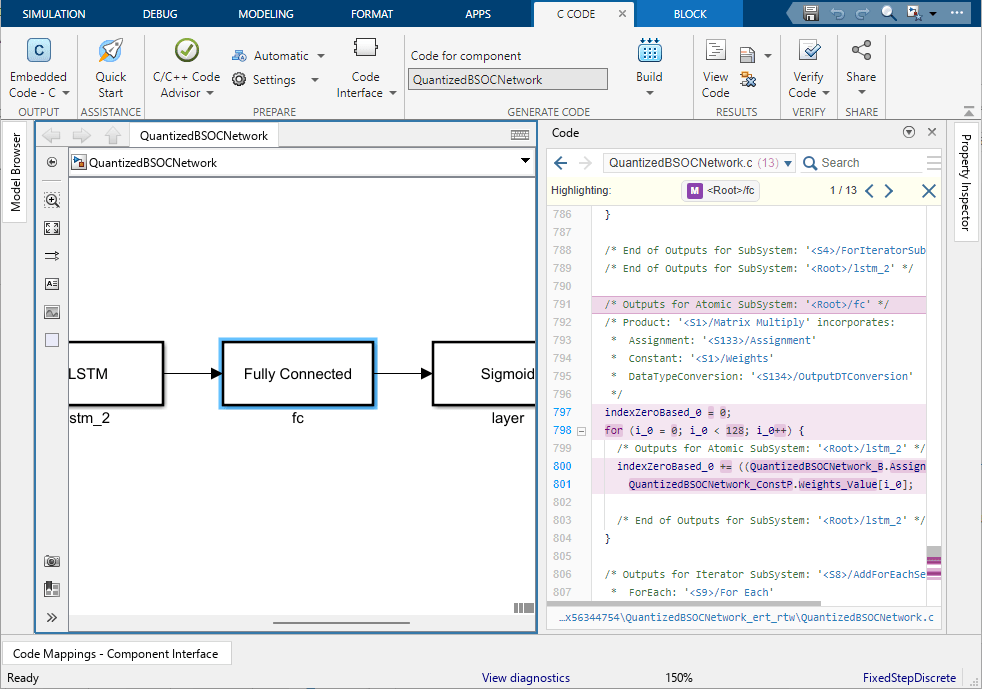
Task: Save the model using the floppy disk icon
Action: [x=811, y=13]
